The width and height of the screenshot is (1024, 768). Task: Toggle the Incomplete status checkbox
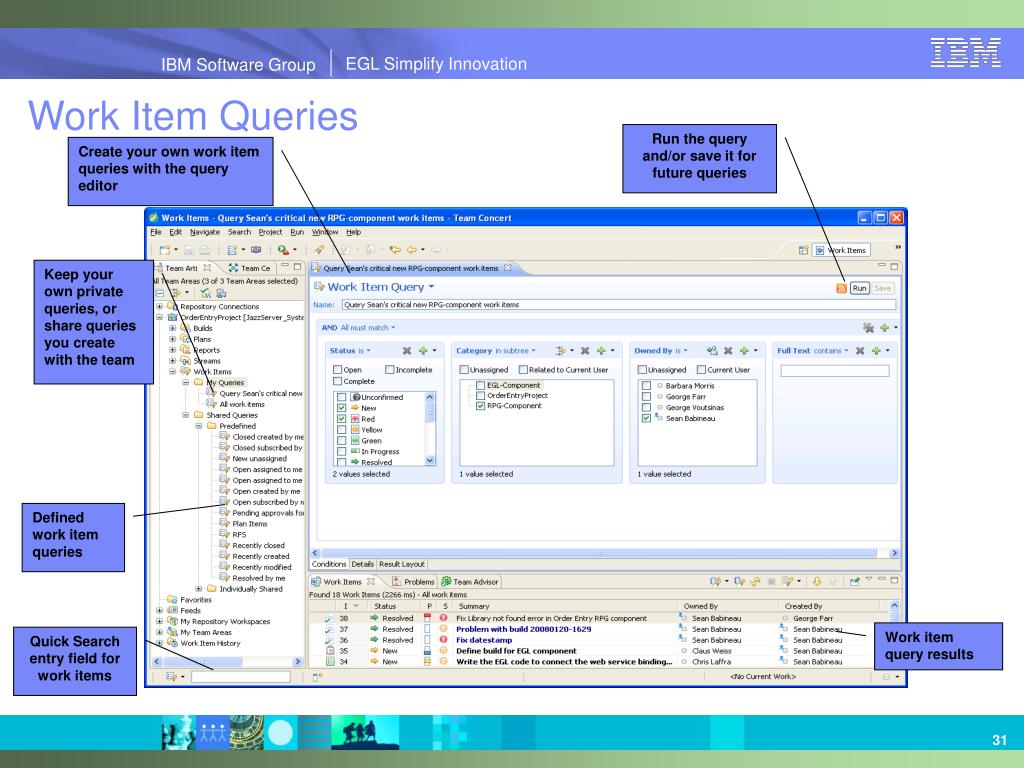[x=390, y=370]
